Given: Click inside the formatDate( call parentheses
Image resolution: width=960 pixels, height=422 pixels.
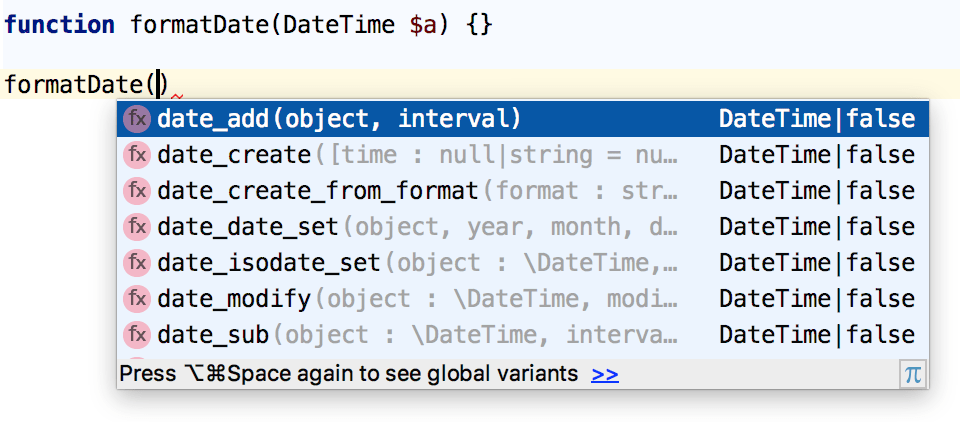Looking at the screenshot, I should tap(160, 84).
